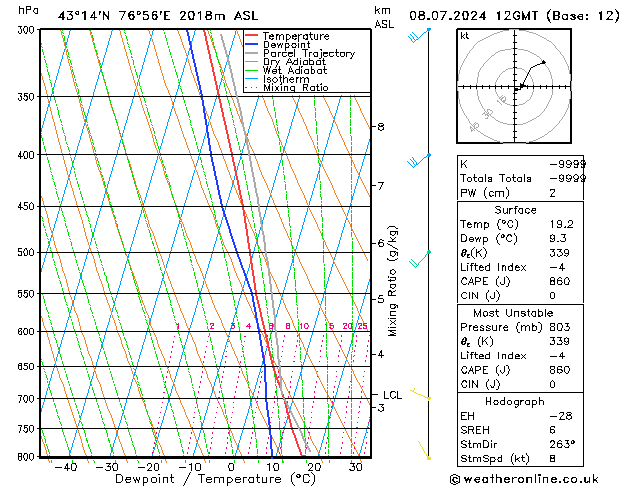This screenshot has height=486, width=629.
Task: Click the Mixing Ratio (g/kg) vertical axis title
Action: (392, 281)
